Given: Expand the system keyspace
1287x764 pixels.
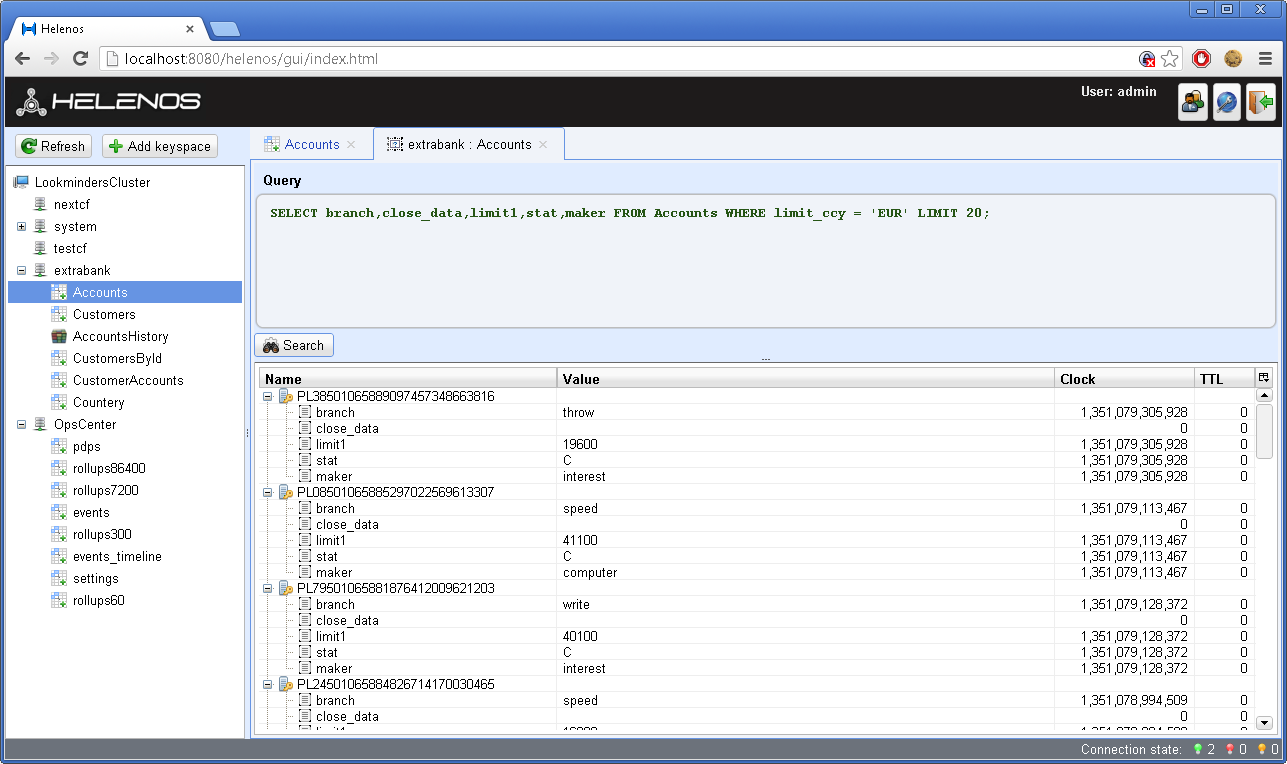Looking at the screenshot, I should 20,226.
